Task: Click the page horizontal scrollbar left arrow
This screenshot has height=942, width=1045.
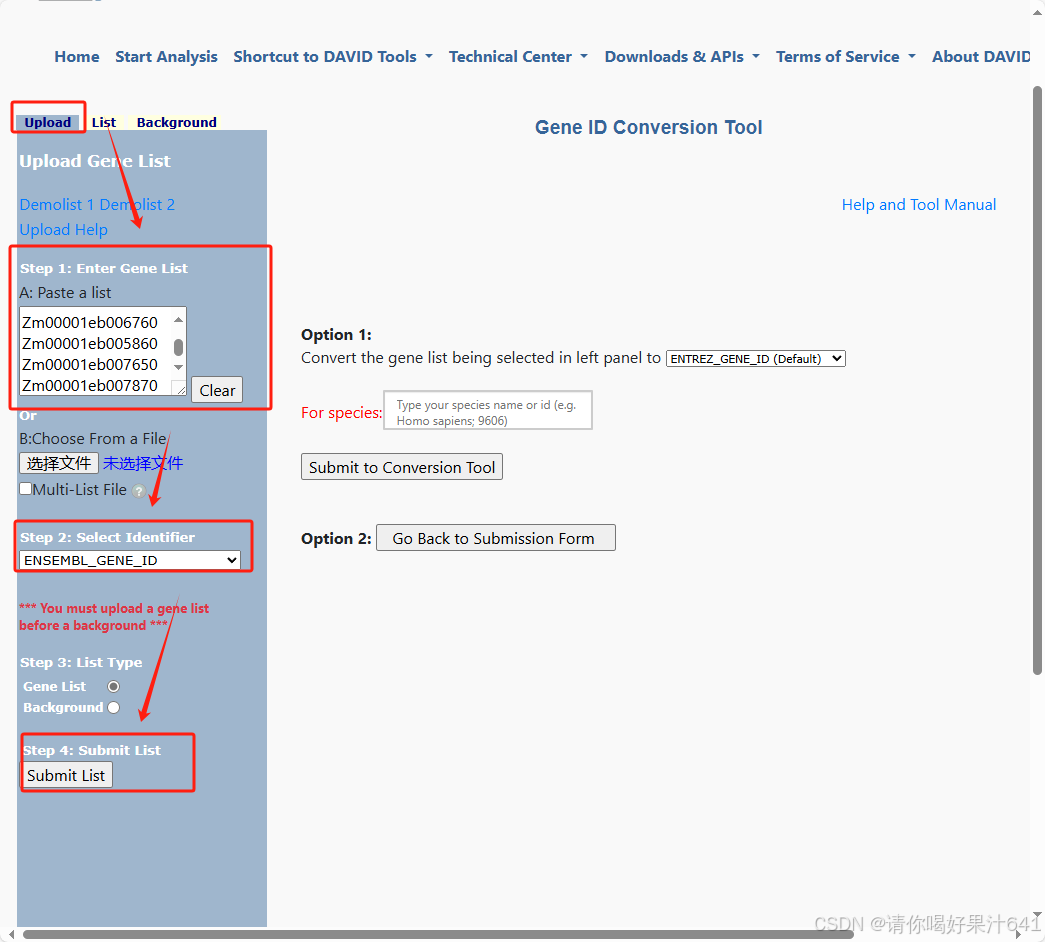Action: [x=11, y=935]
